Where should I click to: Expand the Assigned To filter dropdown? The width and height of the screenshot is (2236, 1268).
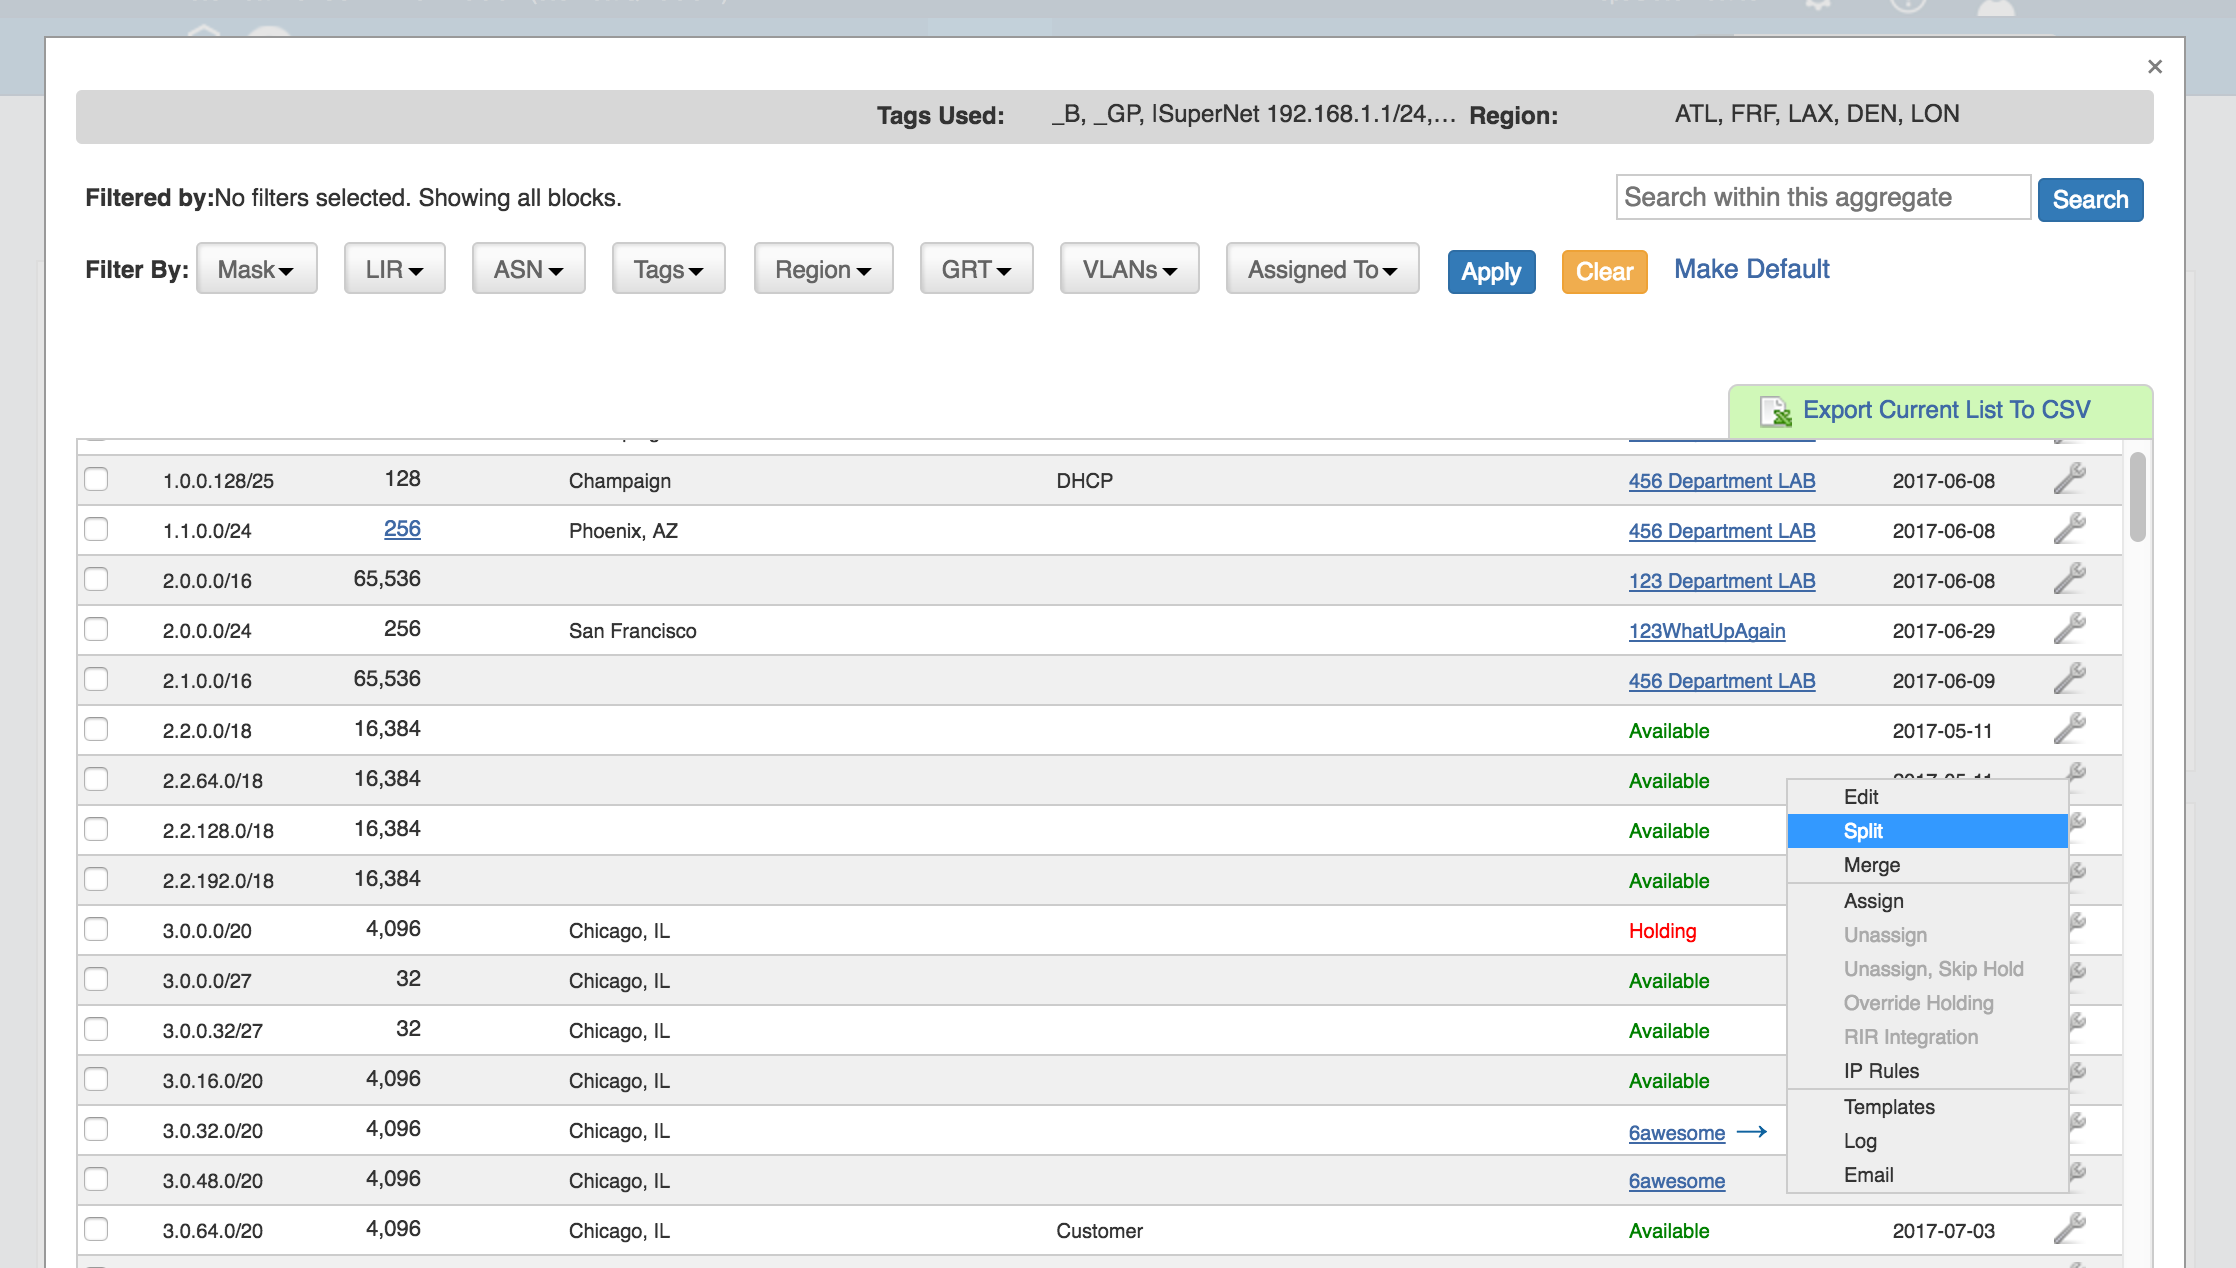pos(1321,269)
